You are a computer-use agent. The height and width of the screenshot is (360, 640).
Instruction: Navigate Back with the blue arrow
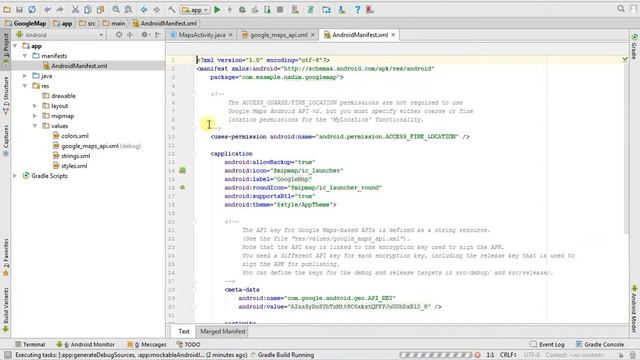pyautogui.click(x=144, y=9)
